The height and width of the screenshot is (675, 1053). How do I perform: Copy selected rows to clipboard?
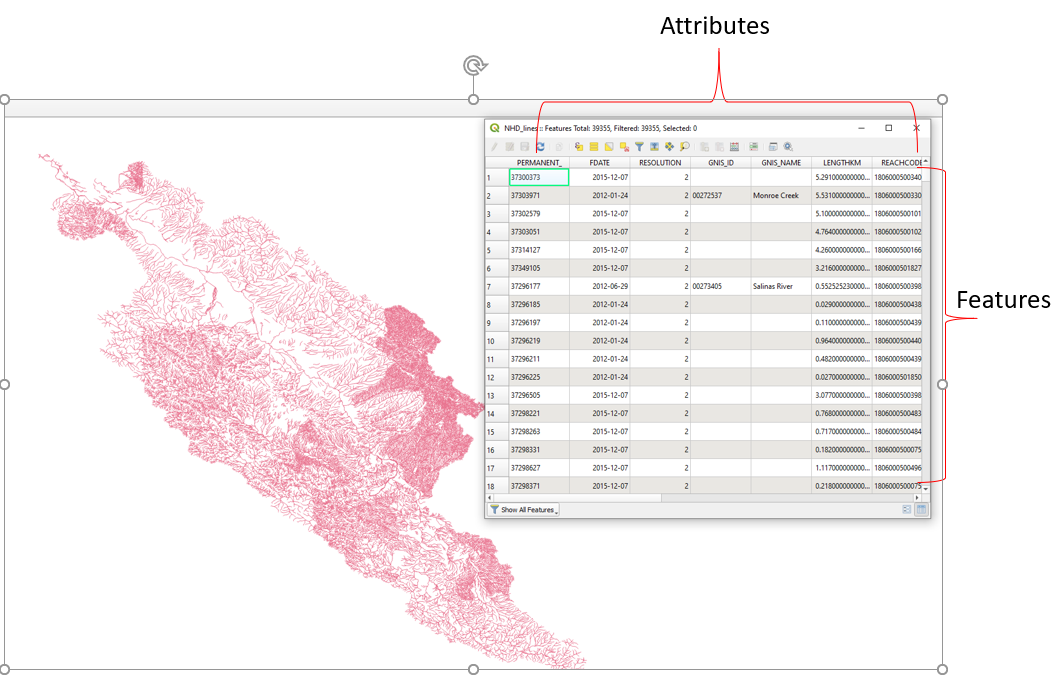coord(704,147)
